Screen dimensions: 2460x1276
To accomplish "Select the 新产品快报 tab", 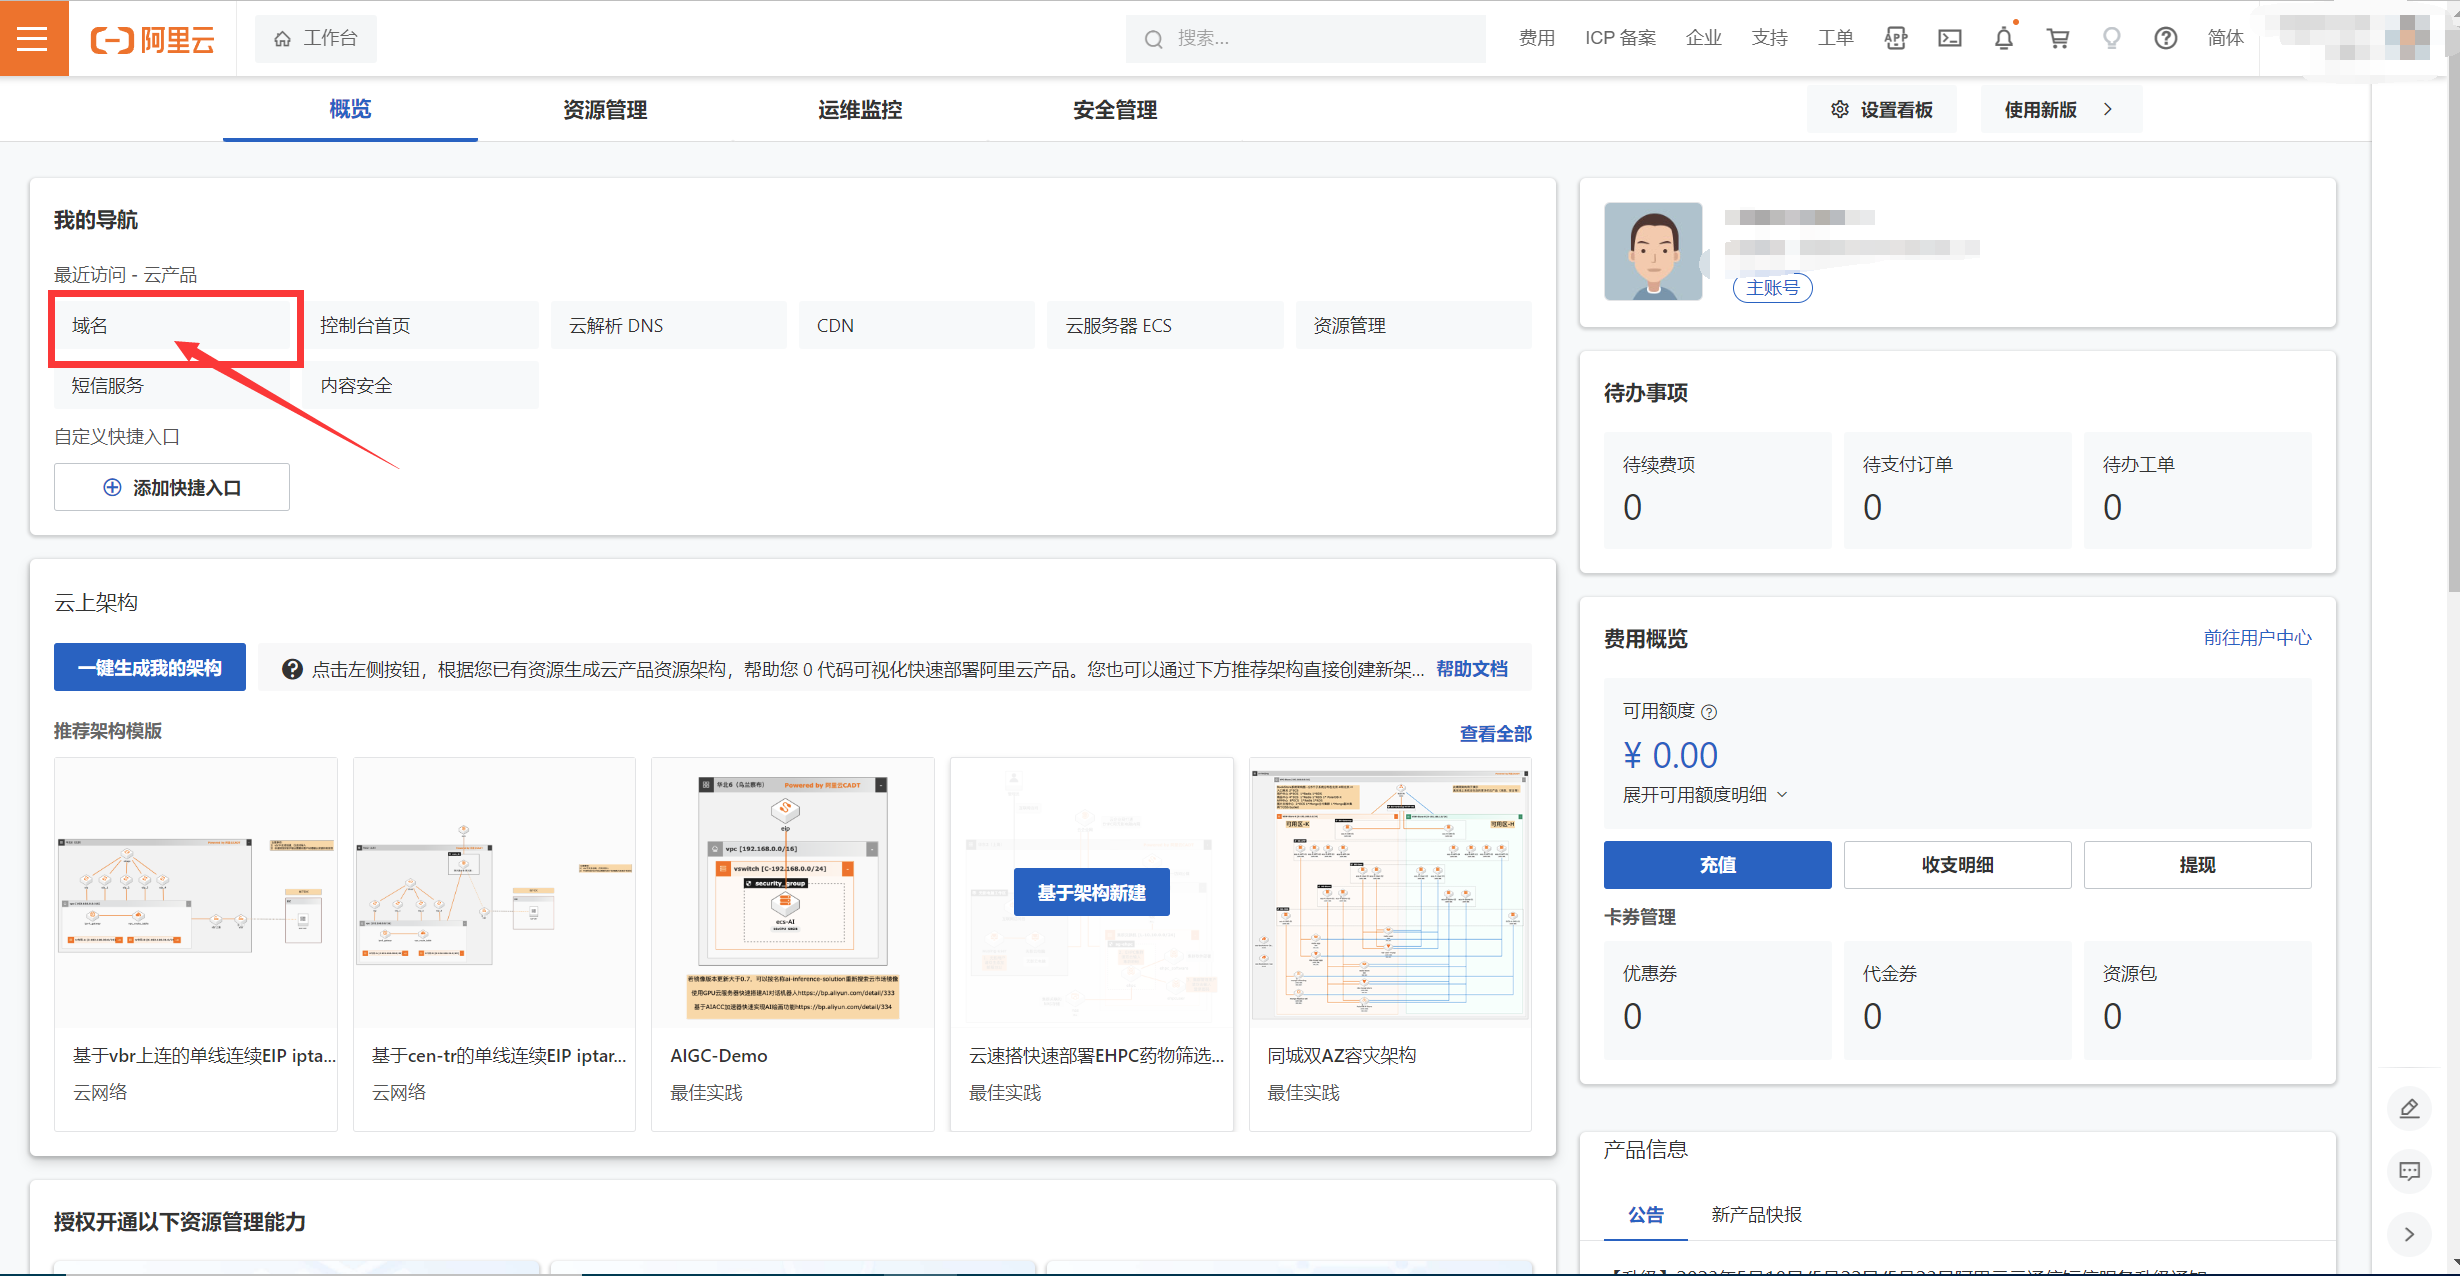I will (x=1756, y=1214).
